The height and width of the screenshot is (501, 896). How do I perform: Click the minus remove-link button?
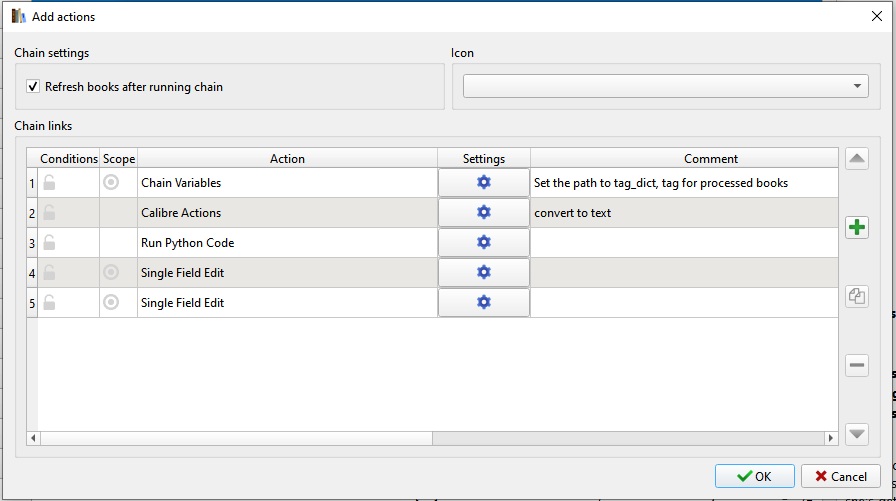(857, 366)
